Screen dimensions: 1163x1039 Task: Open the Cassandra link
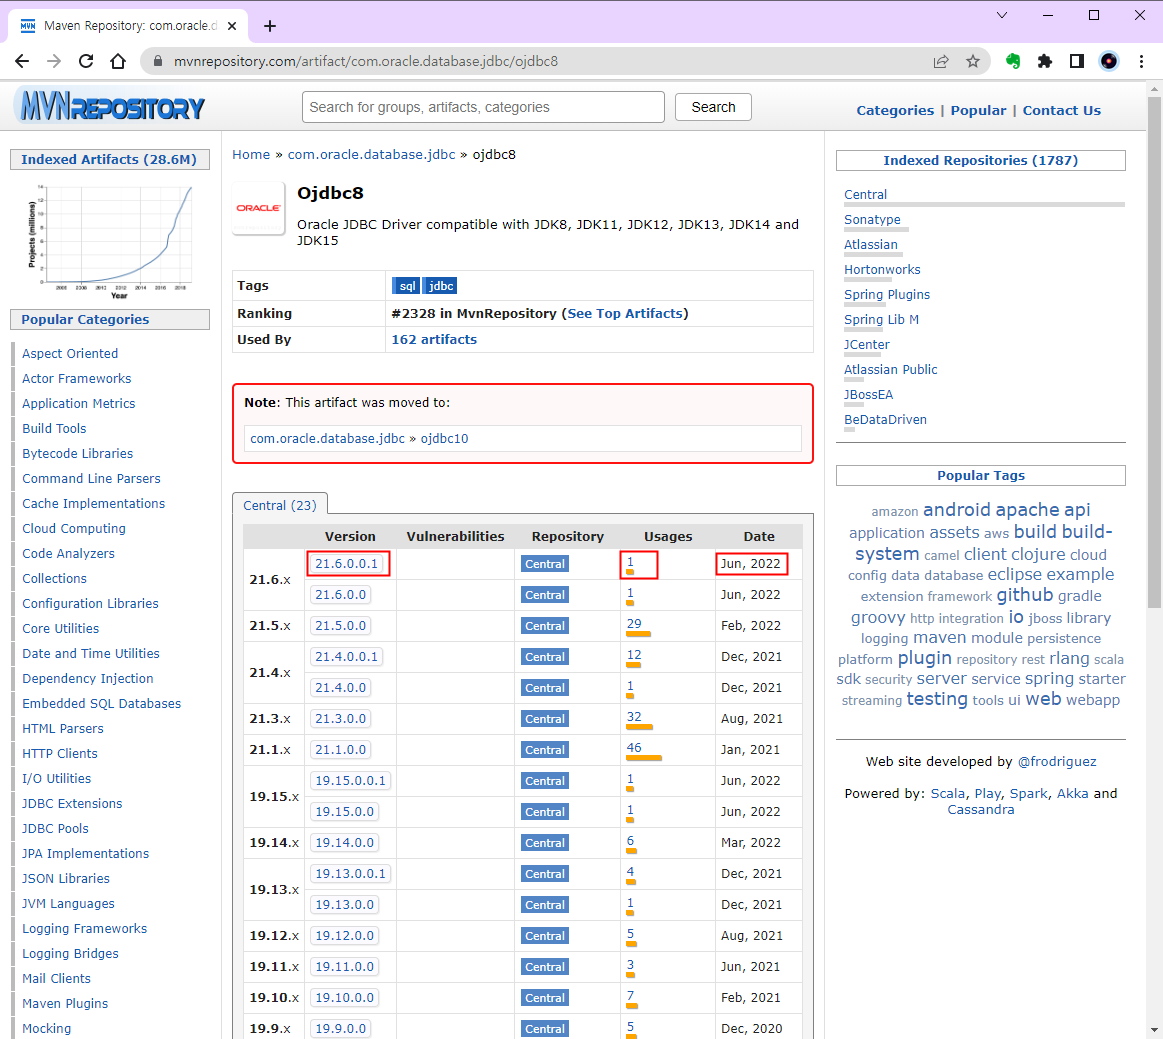click(x=981, y=810)
